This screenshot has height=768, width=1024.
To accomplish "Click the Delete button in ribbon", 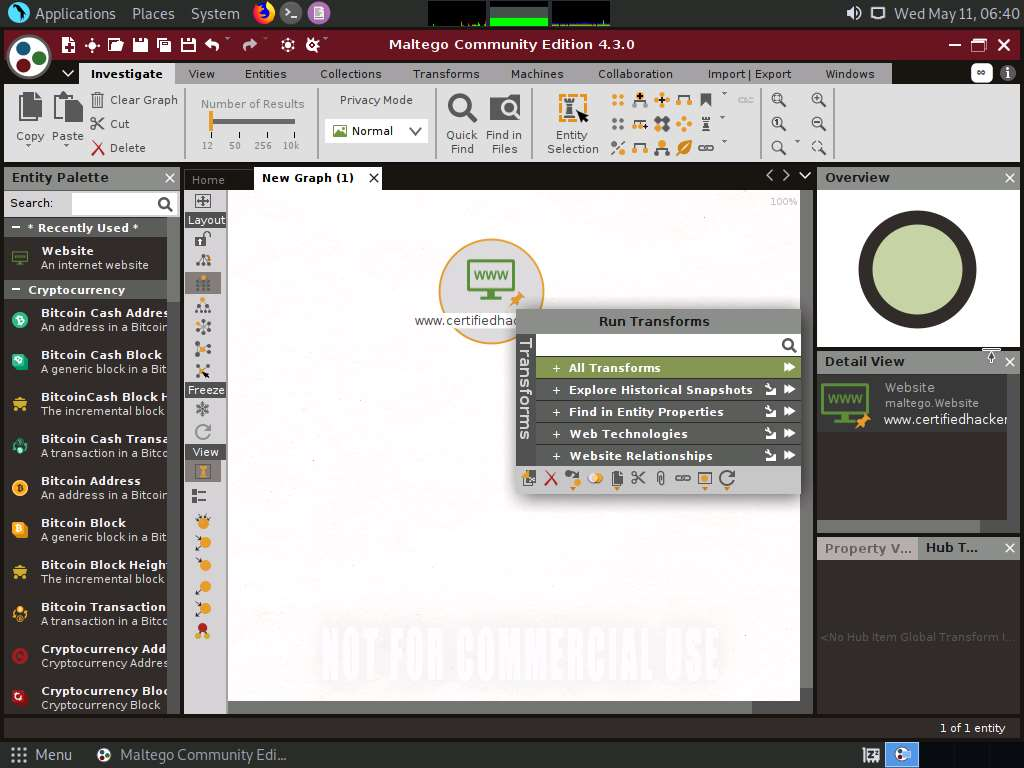I will pyautogui.click(x=118, y=148).
